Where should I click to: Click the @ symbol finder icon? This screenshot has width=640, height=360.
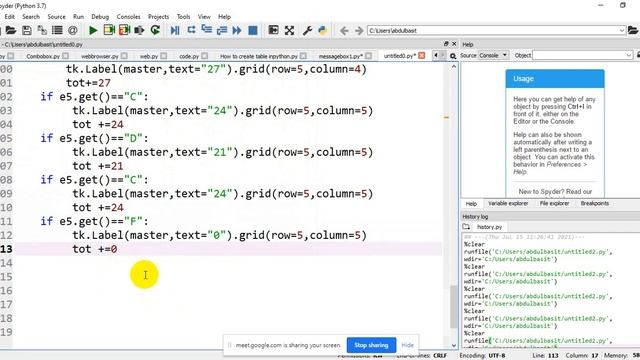pyautogui.click(x=73, y=31)
